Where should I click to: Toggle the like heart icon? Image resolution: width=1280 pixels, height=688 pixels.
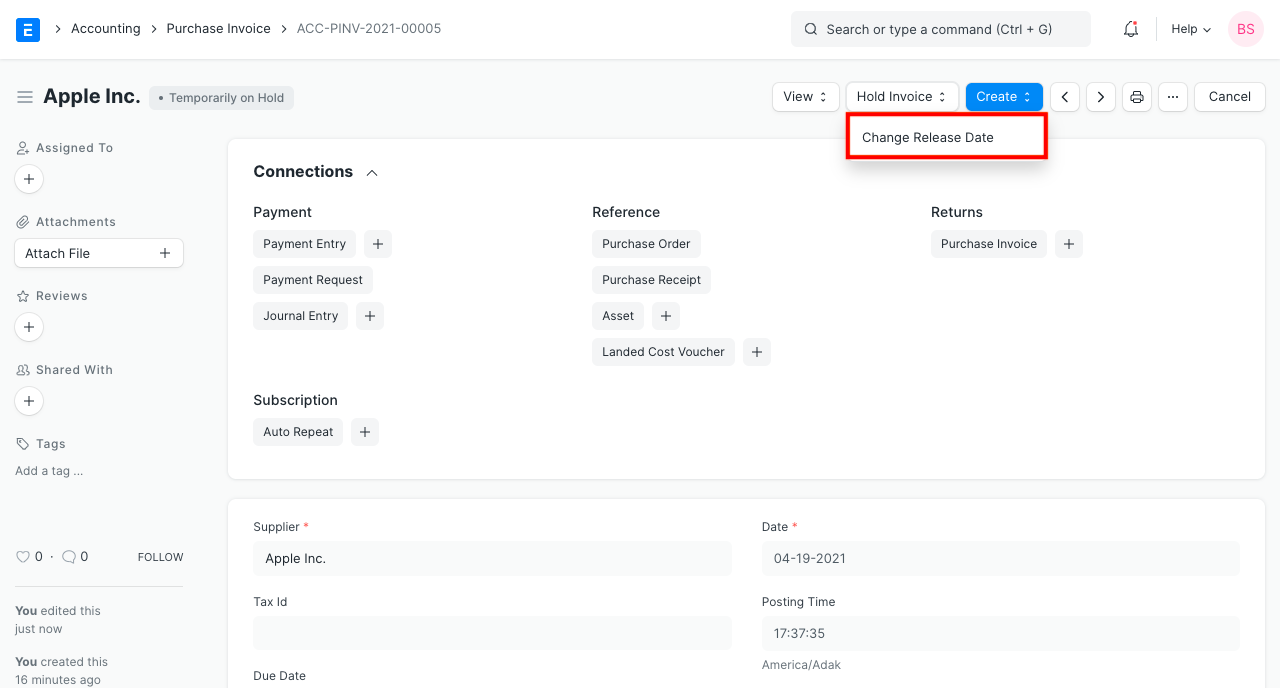pos(22,556)
